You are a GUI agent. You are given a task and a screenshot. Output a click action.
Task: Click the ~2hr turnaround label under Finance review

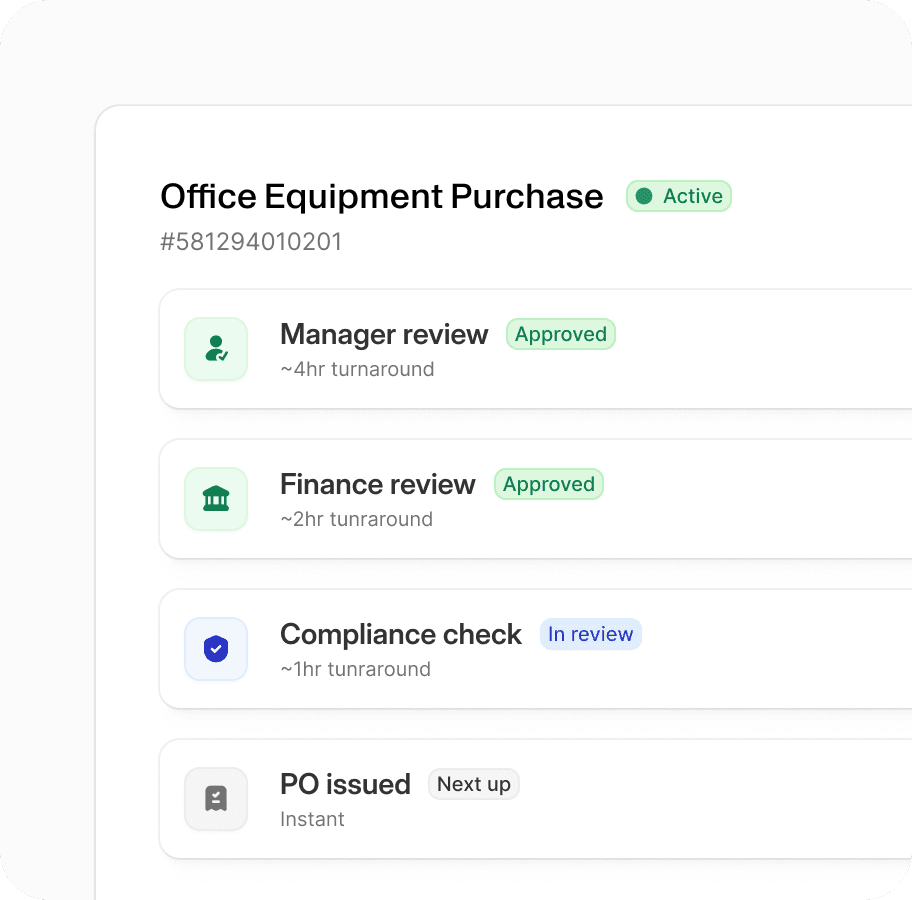(x=356, y=519)
